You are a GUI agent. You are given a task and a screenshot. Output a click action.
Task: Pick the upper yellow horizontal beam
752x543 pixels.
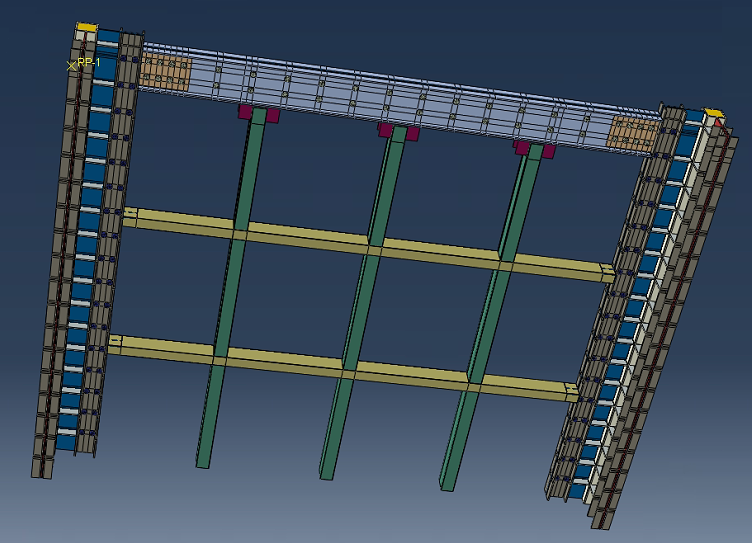point(368,245)
